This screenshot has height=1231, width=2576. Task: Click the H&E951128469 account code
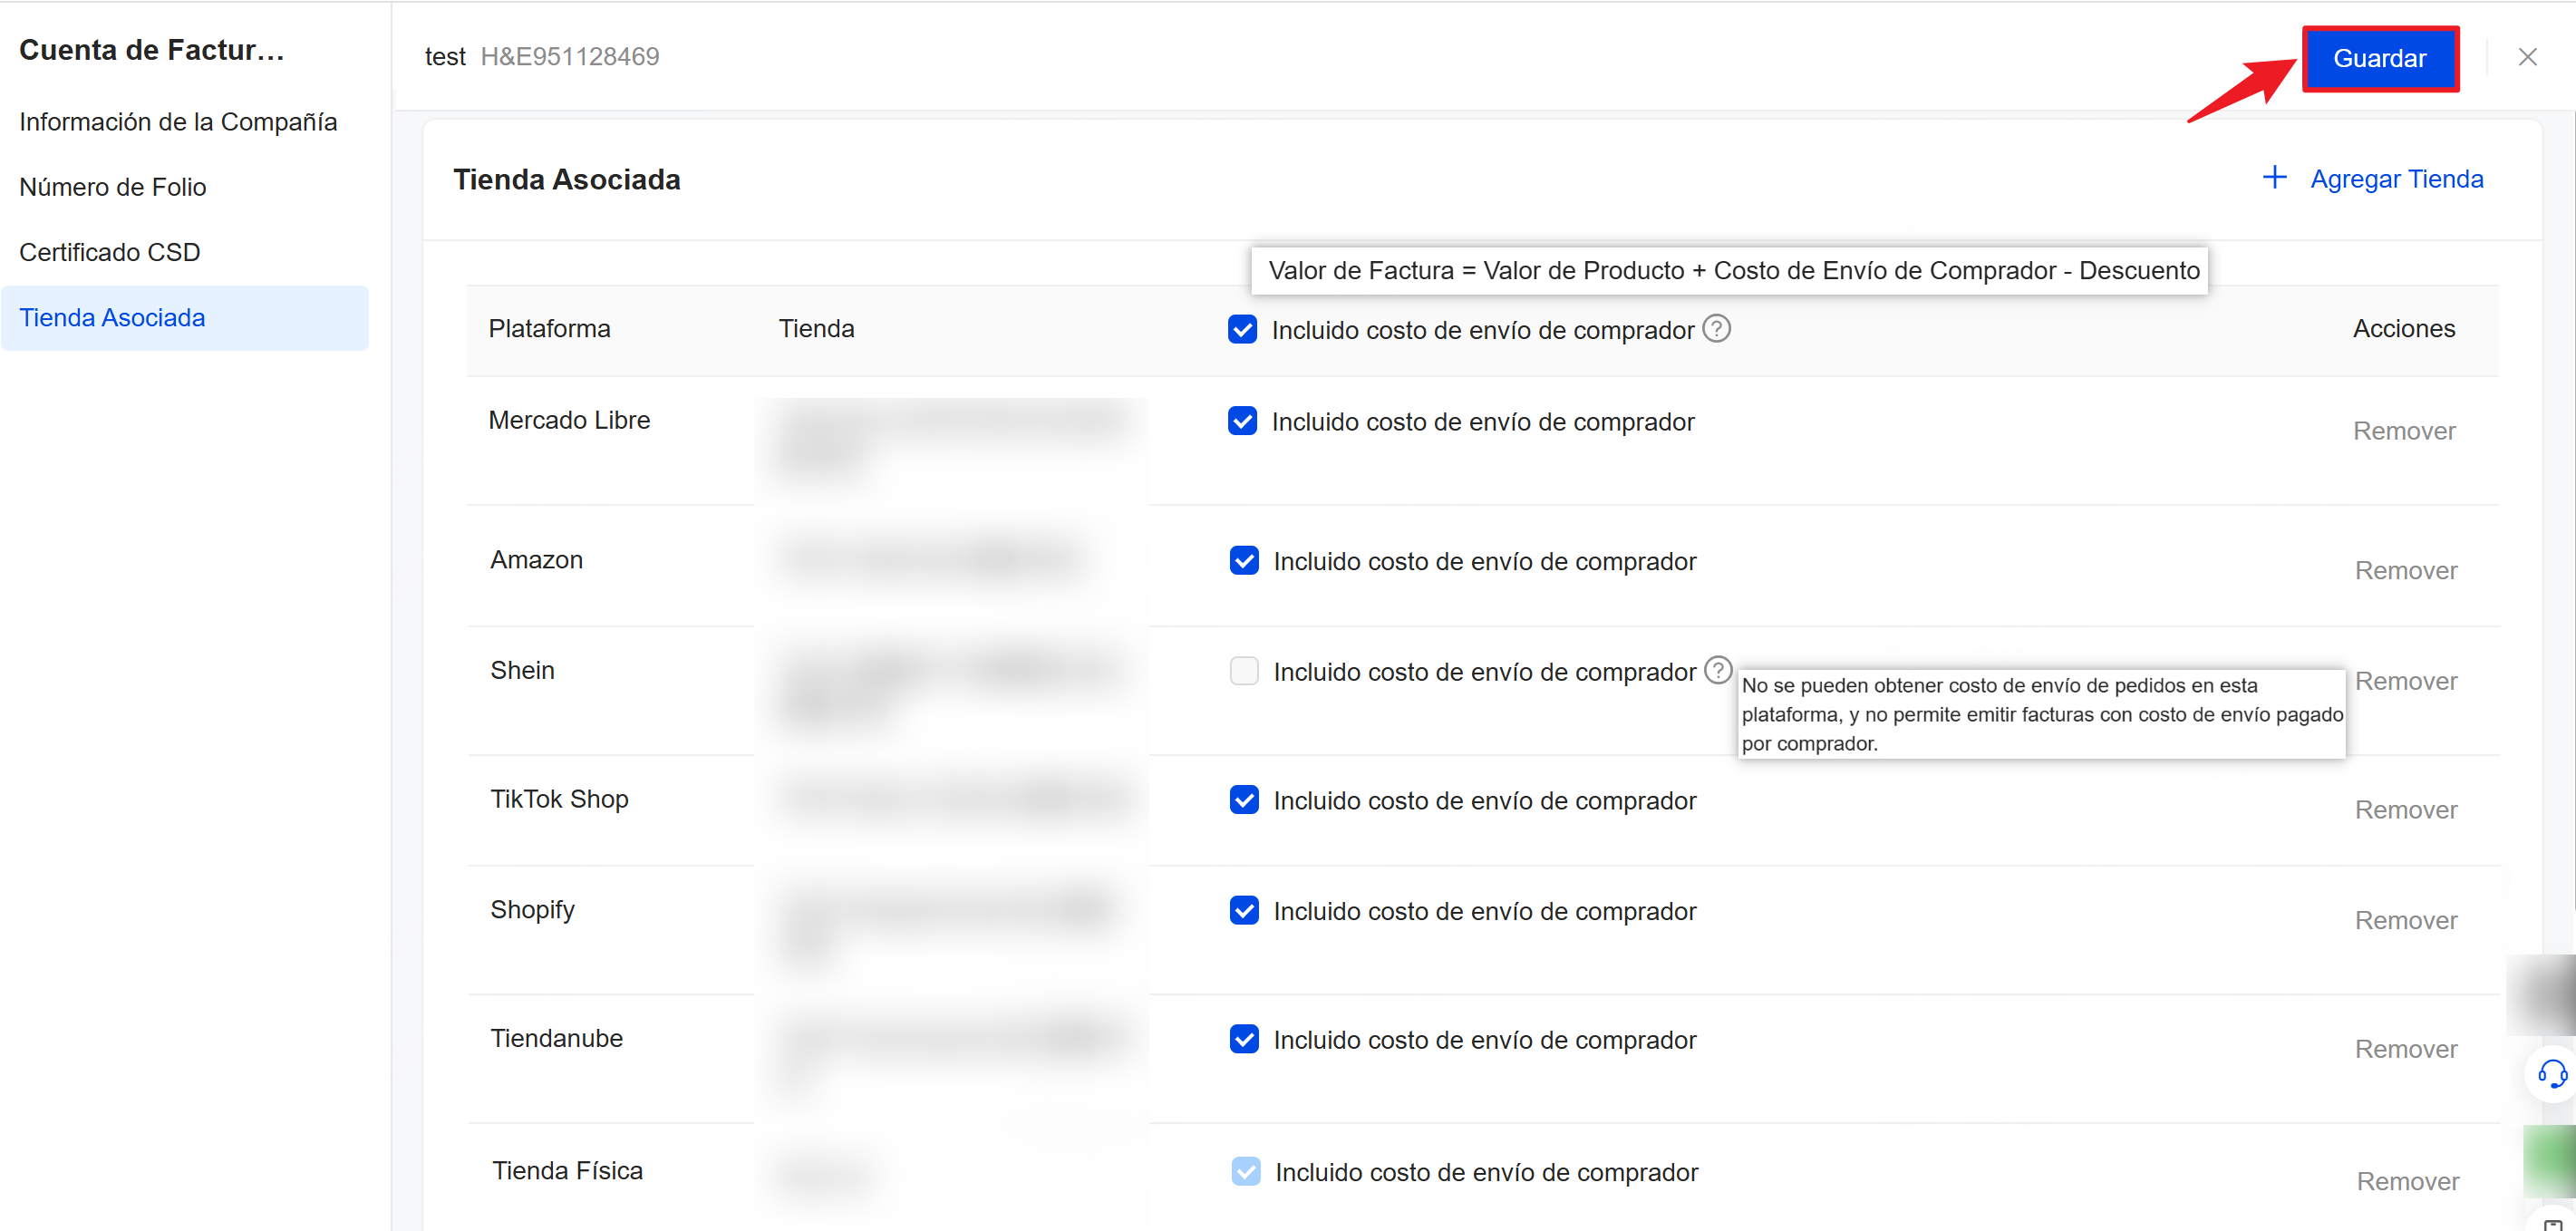pos(570,57)
